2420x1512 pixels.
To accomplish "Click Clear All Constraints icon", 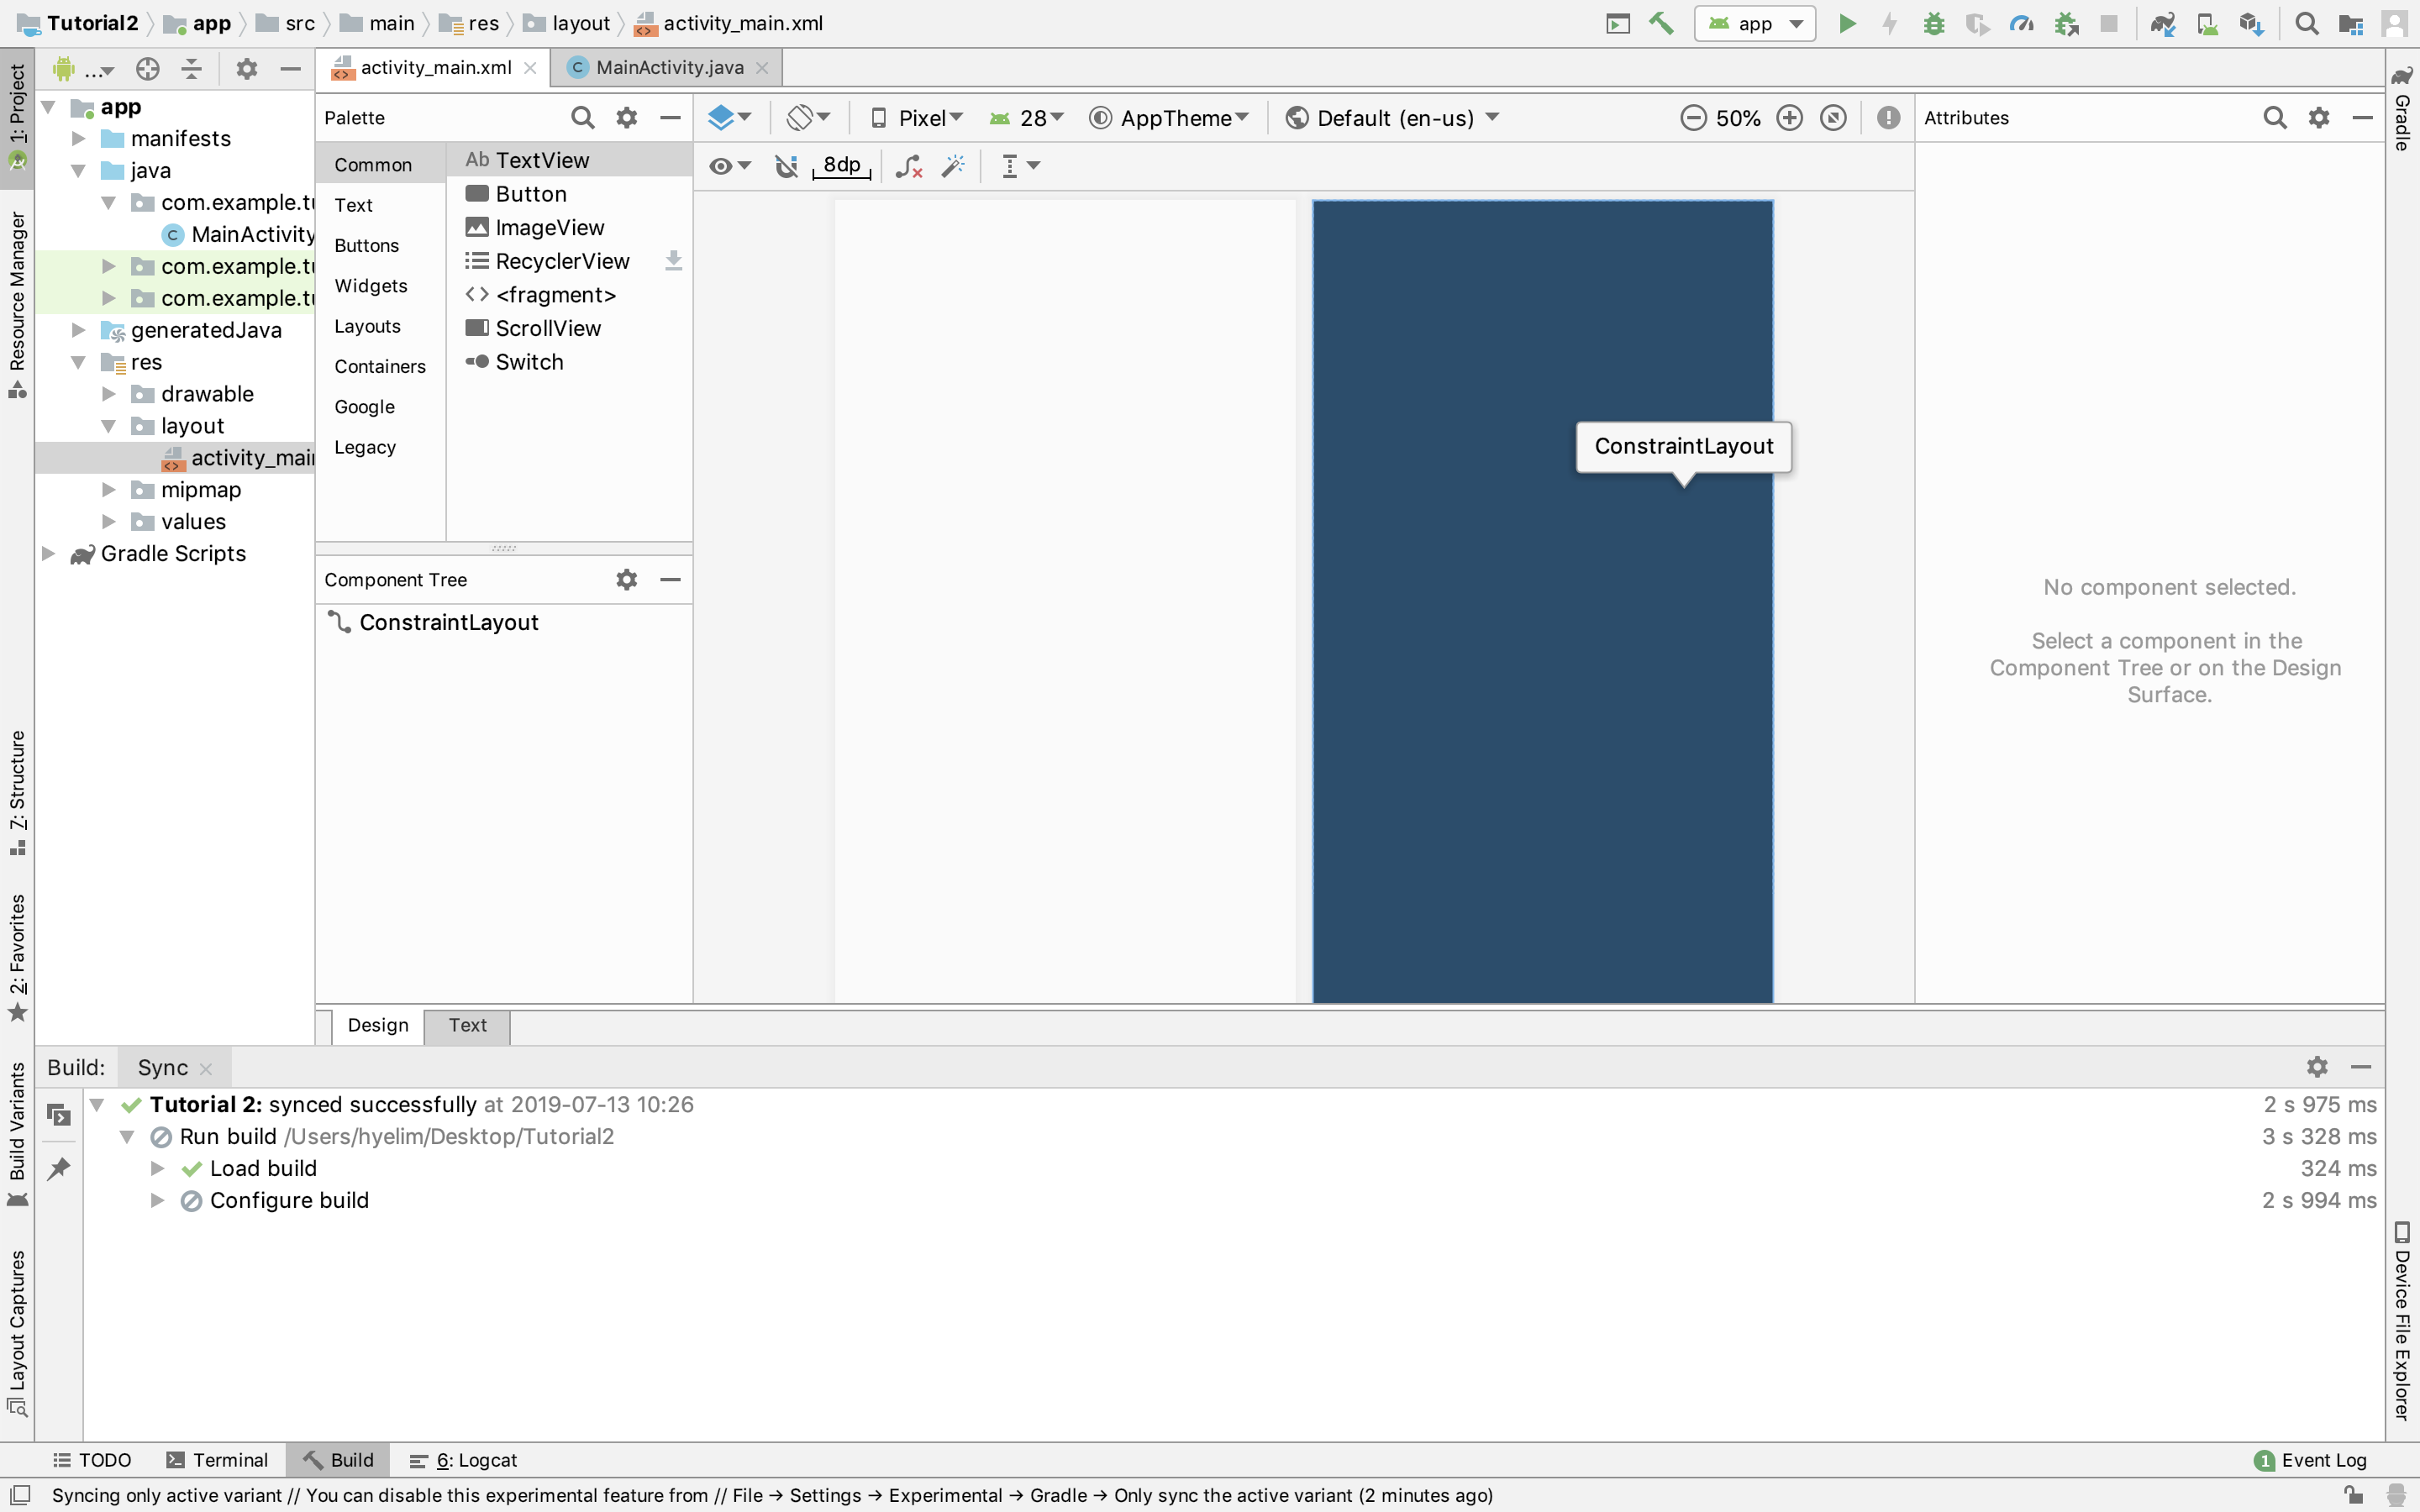I will [x=908, y=166].
